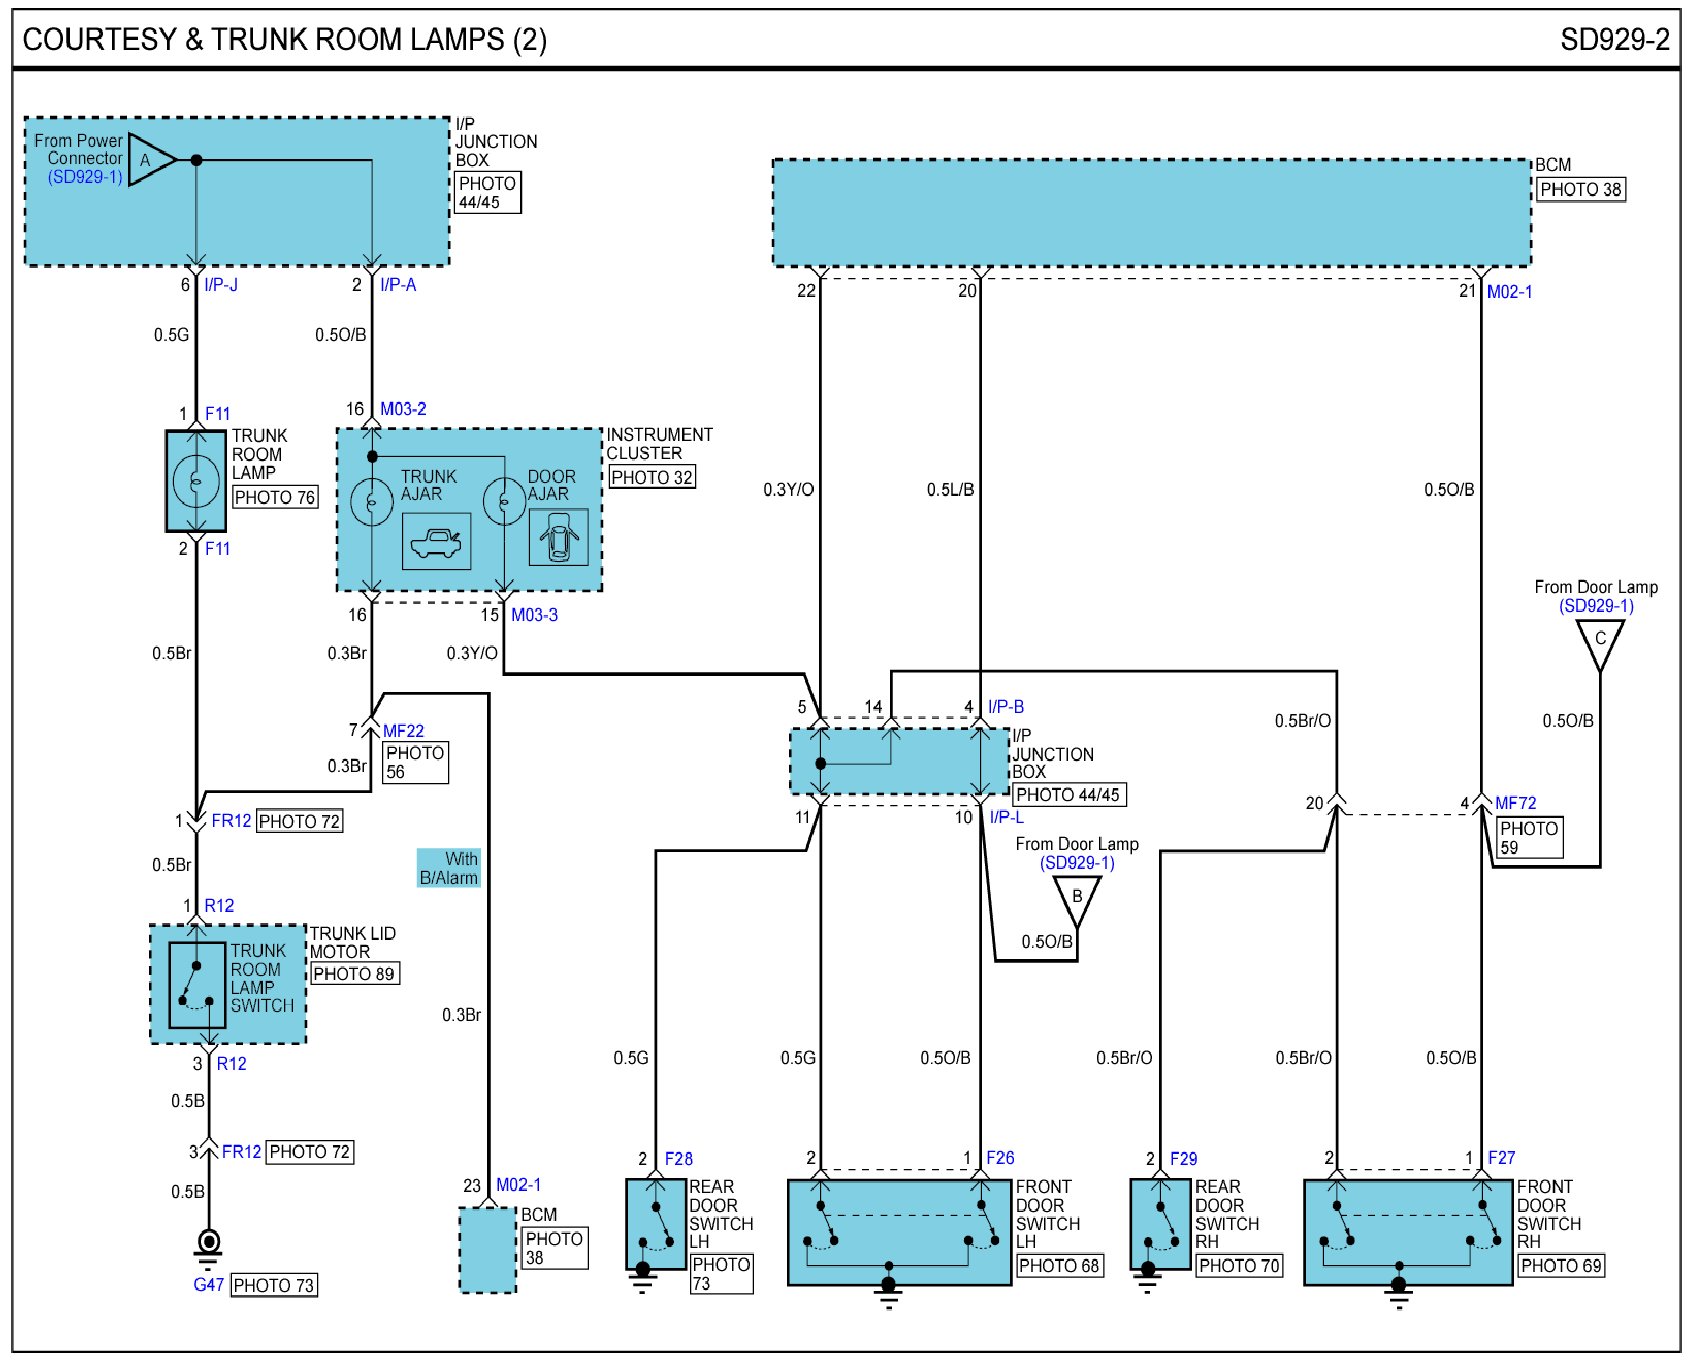Select the Trunk Room Lamp bulb symbol
The height and width of the screenshot is (1363, 1693).
tap(196, 481)
